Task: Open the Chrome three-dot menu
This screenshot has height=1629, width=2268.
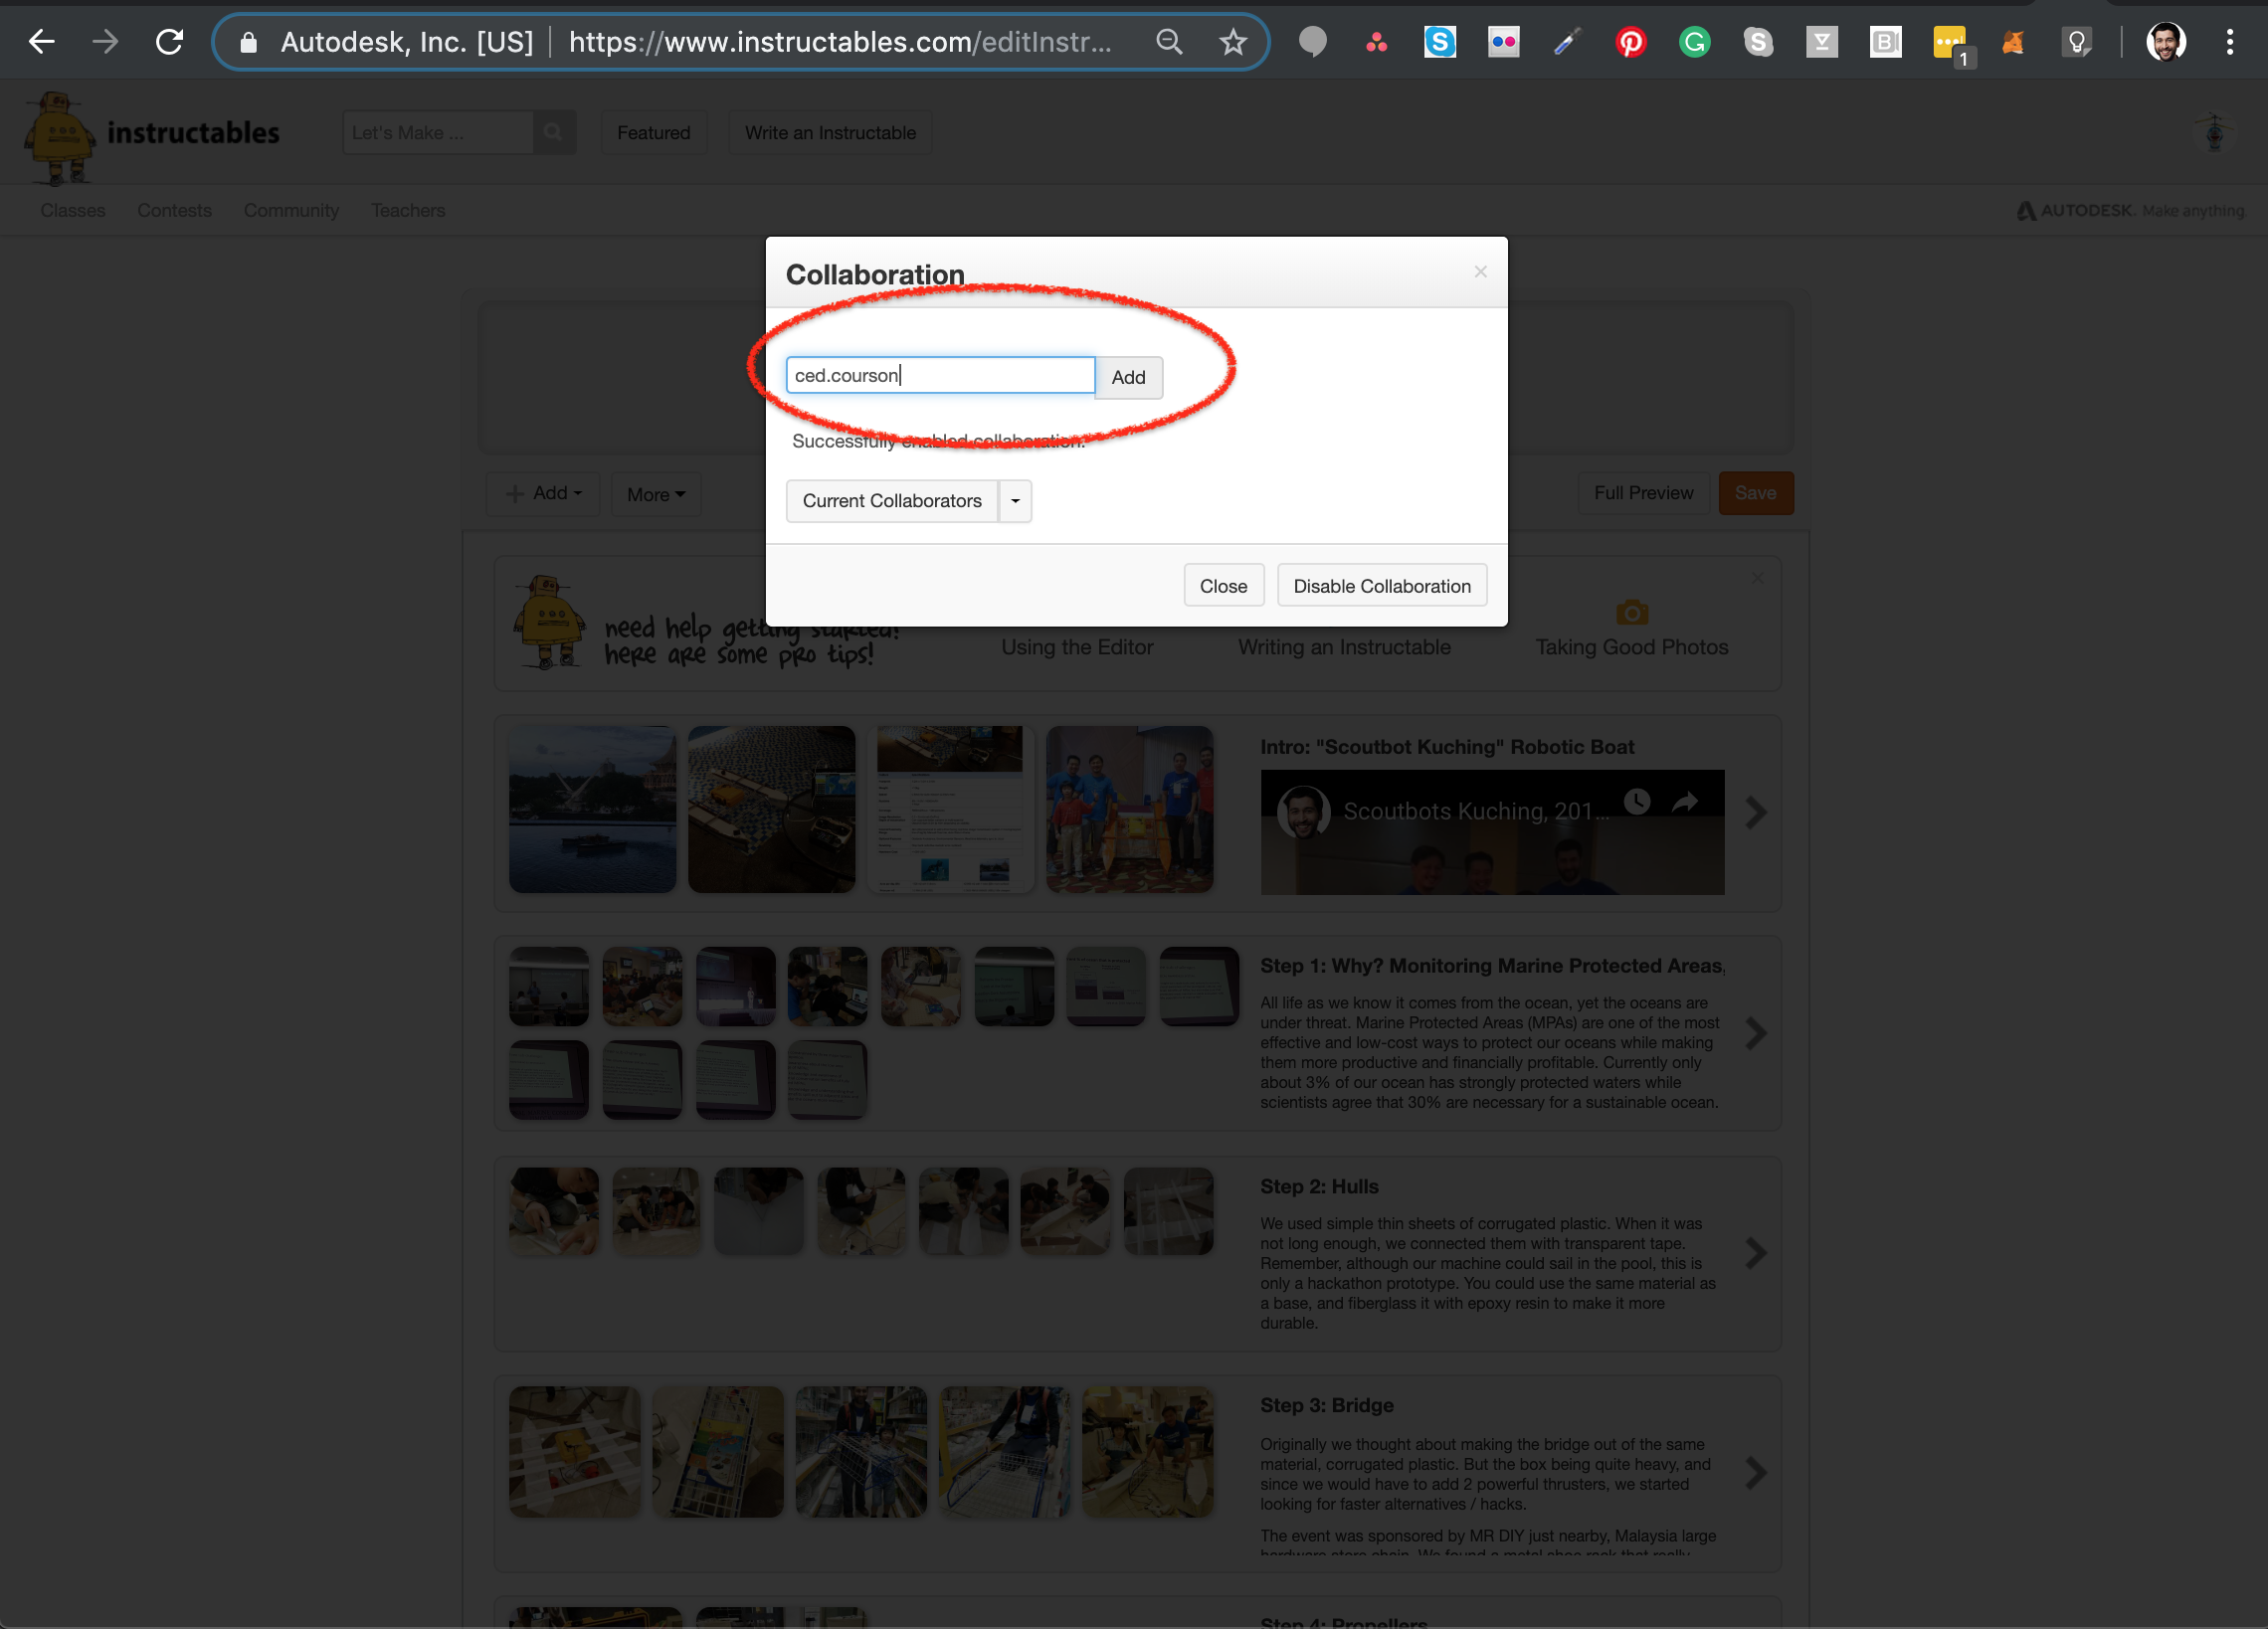Action: [2230, 42]
